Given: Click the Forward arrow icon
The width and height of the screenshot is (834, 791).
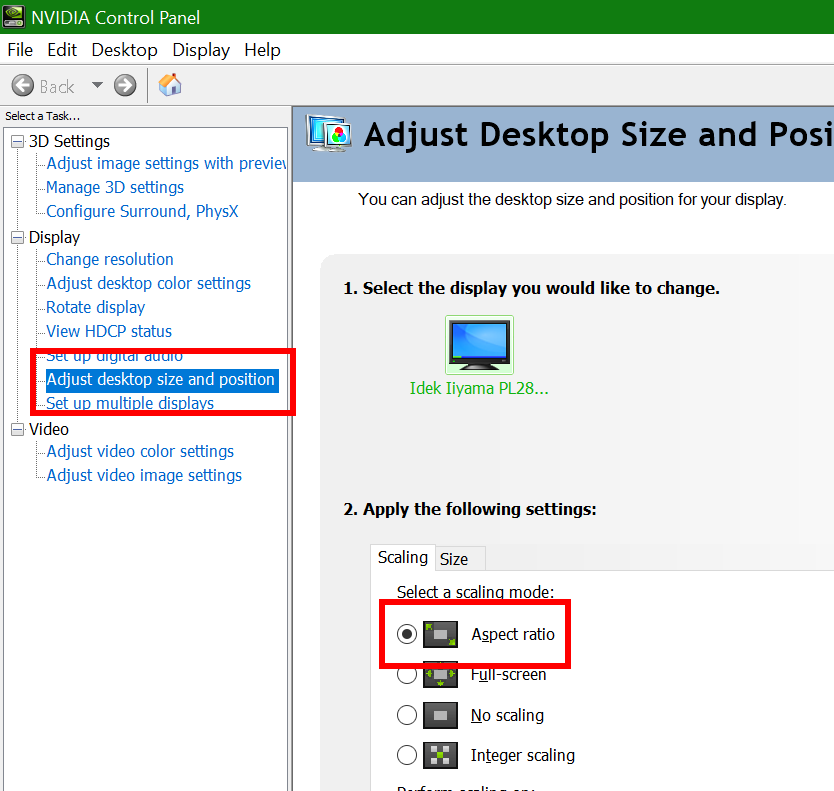Looking at the screenshot, I should [125, 85].
